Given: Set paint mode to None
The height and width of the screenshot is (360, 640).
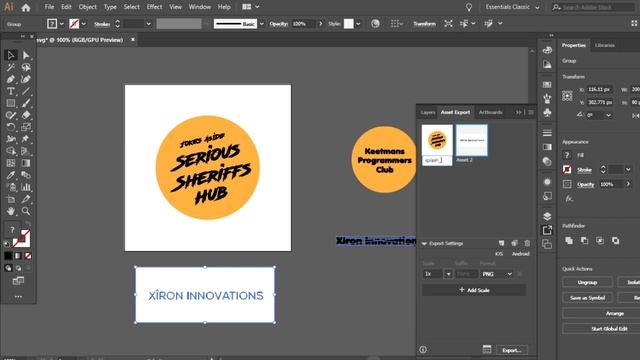Looking at the screenshot, I should click(x=28, y=256).
